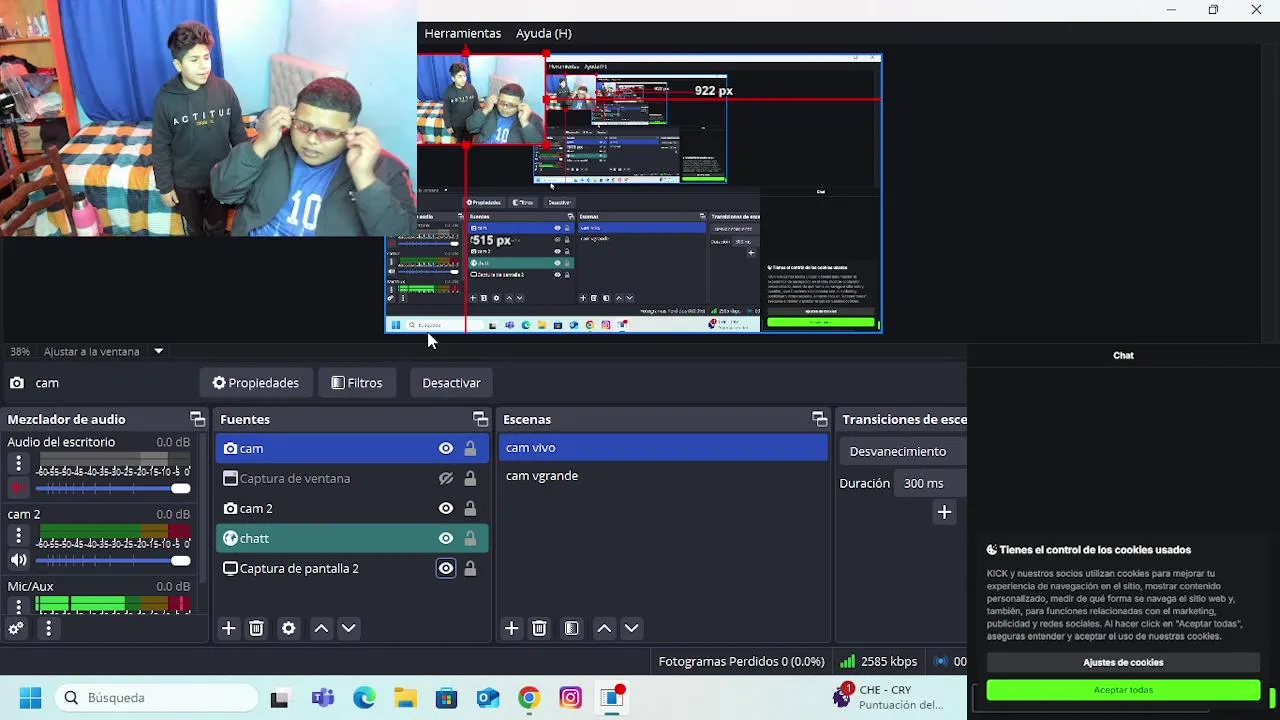Lock the chatt source

(470, 538)
